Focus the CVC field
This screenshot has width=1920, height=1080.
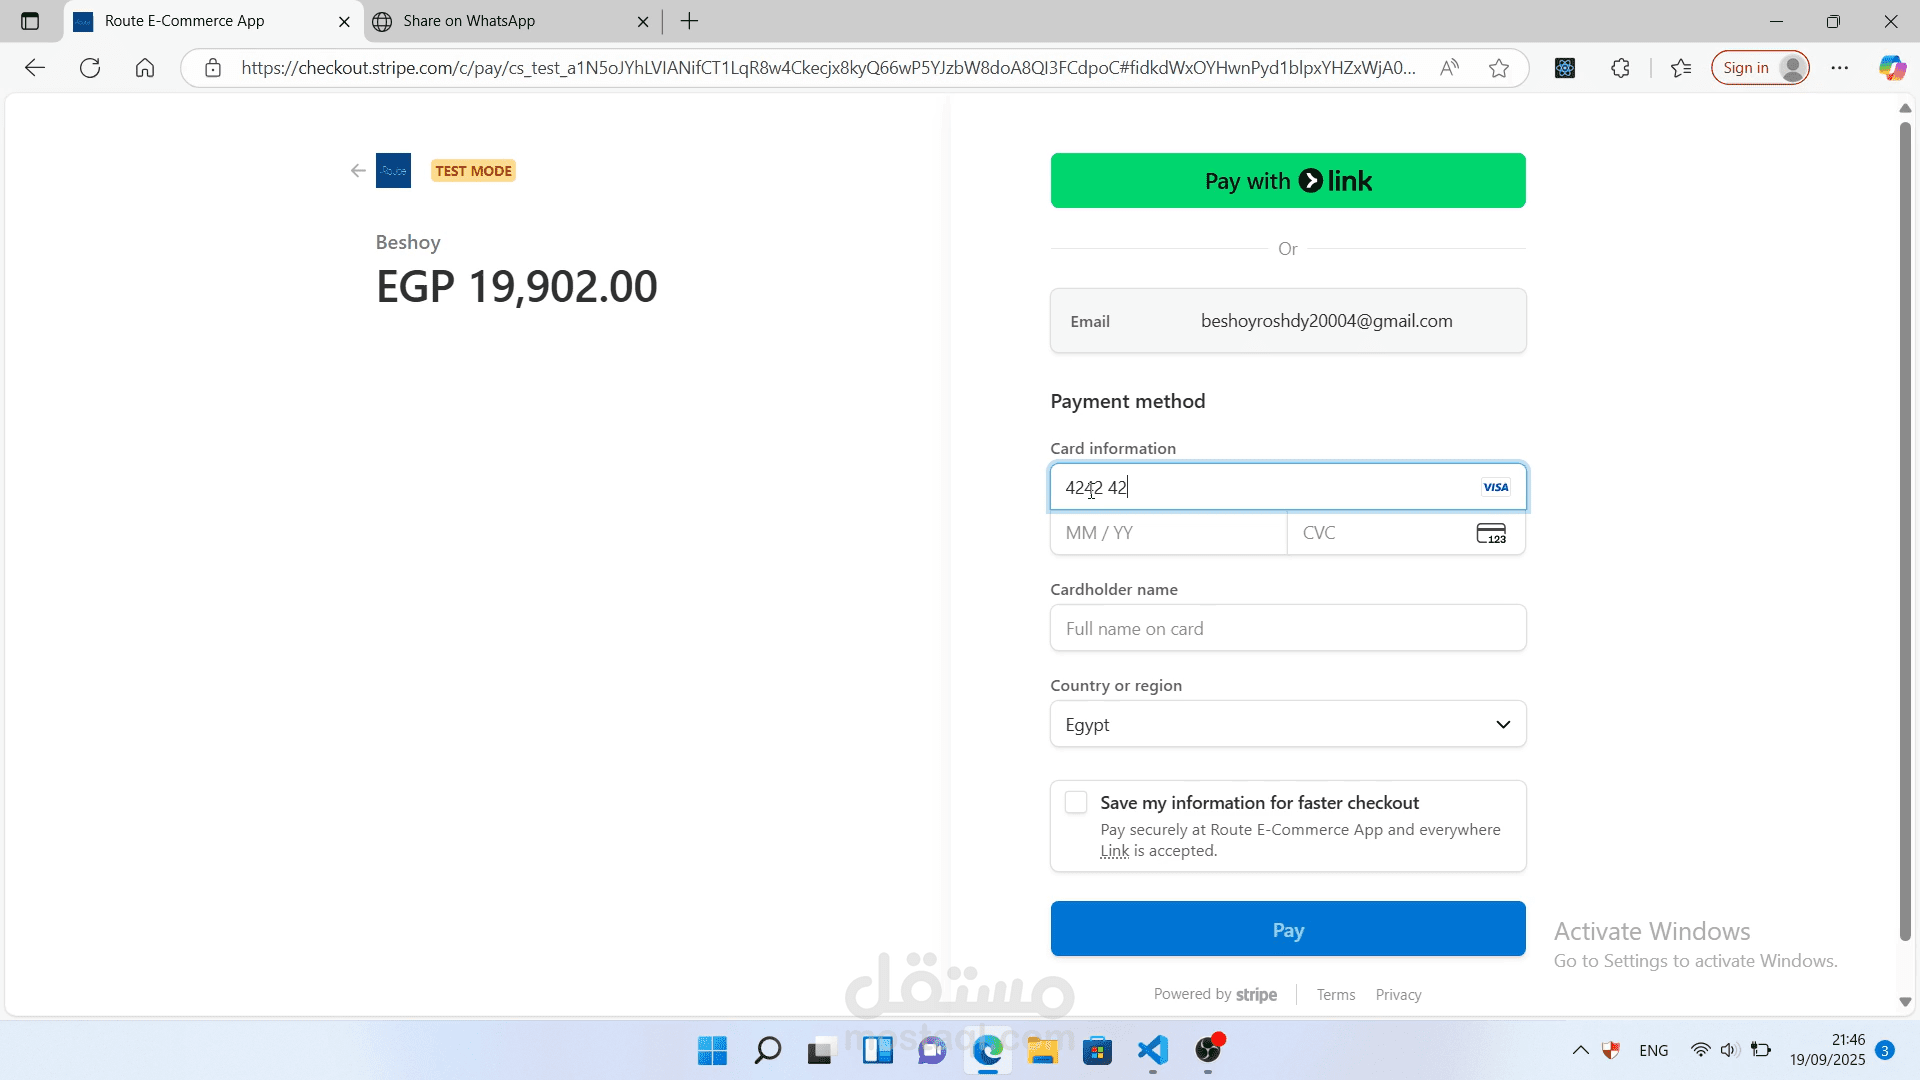tap(1406, 533)
